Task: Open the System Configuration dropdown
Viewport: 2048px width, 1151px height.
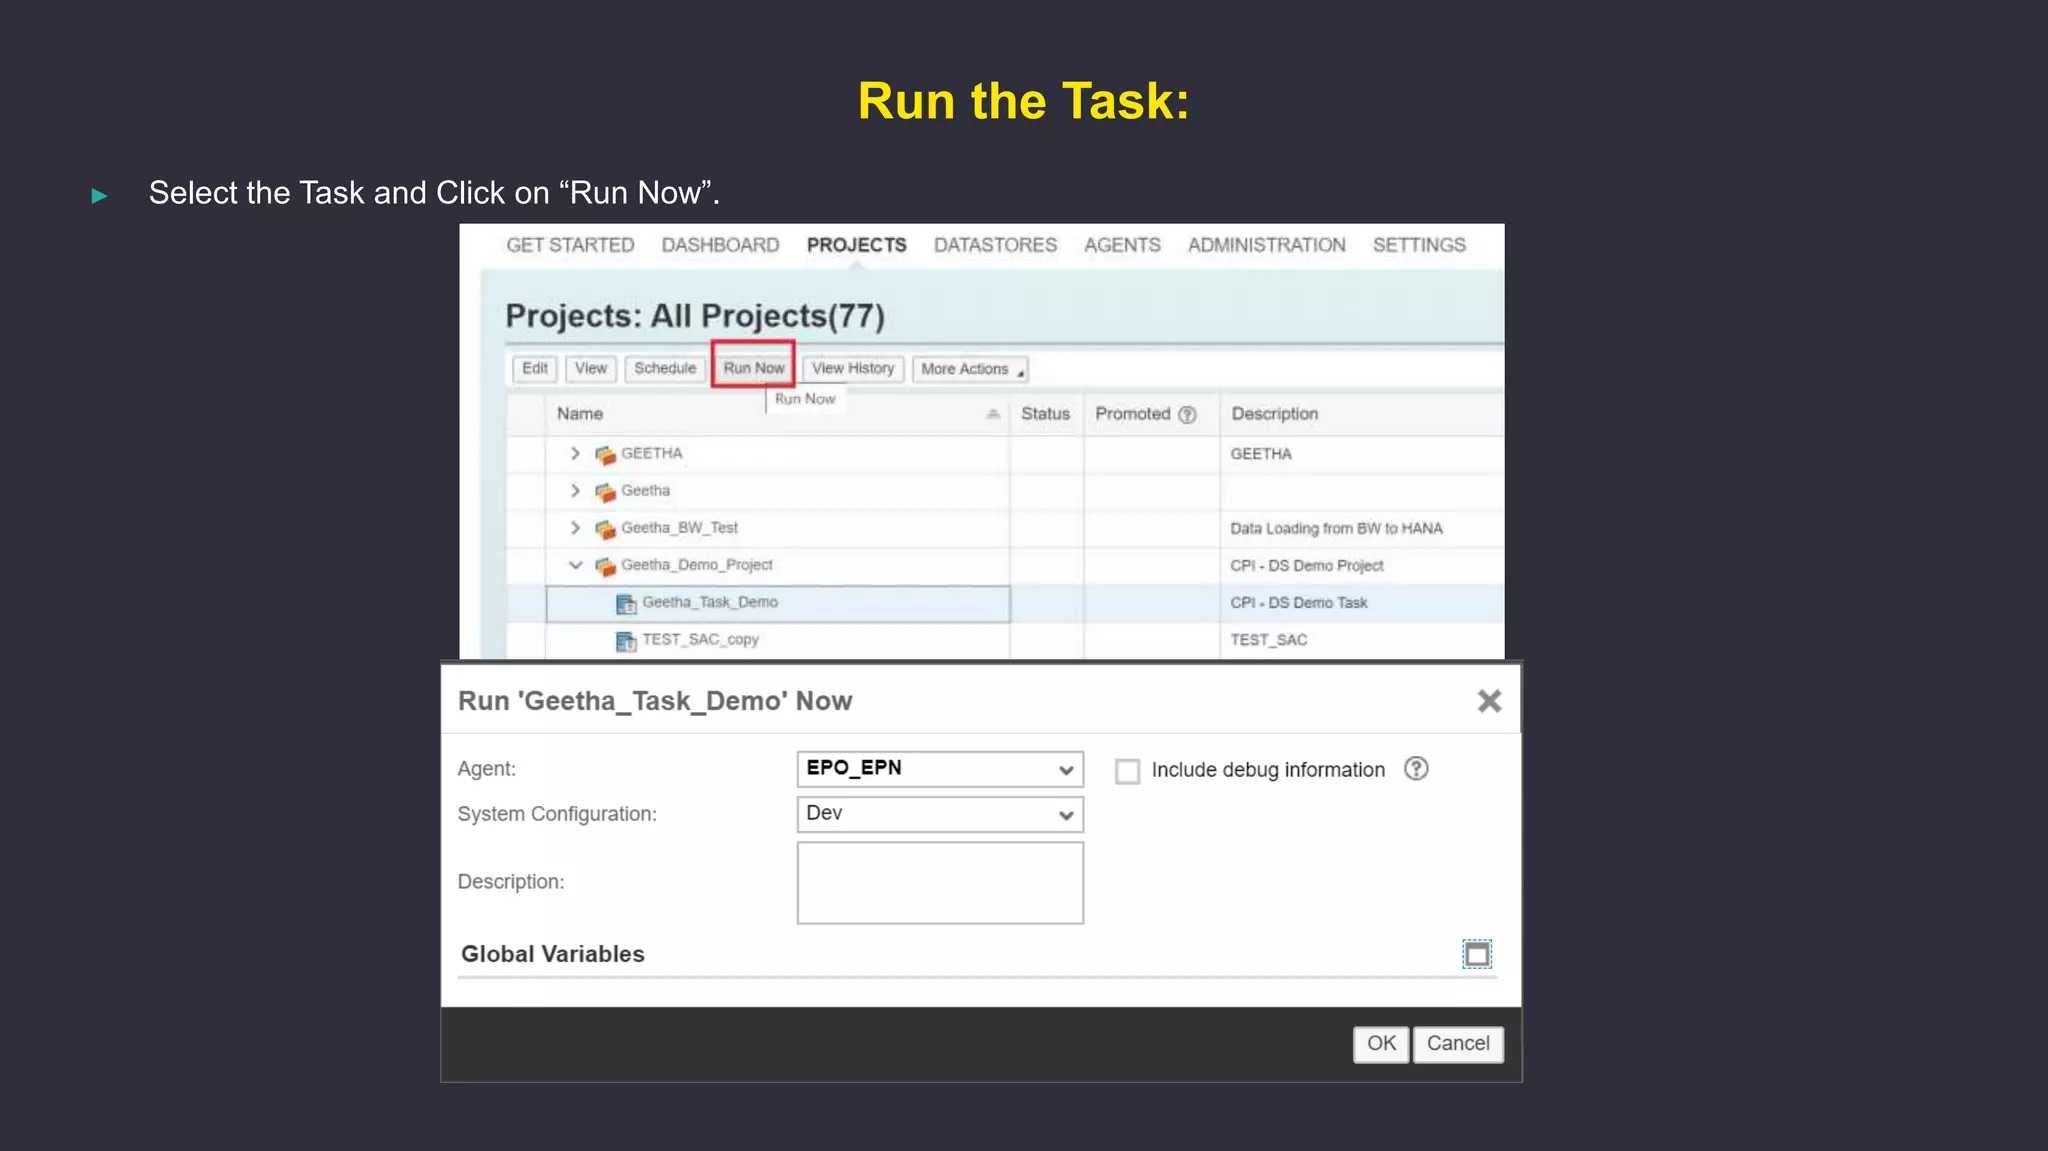Action: point(1066,815)
